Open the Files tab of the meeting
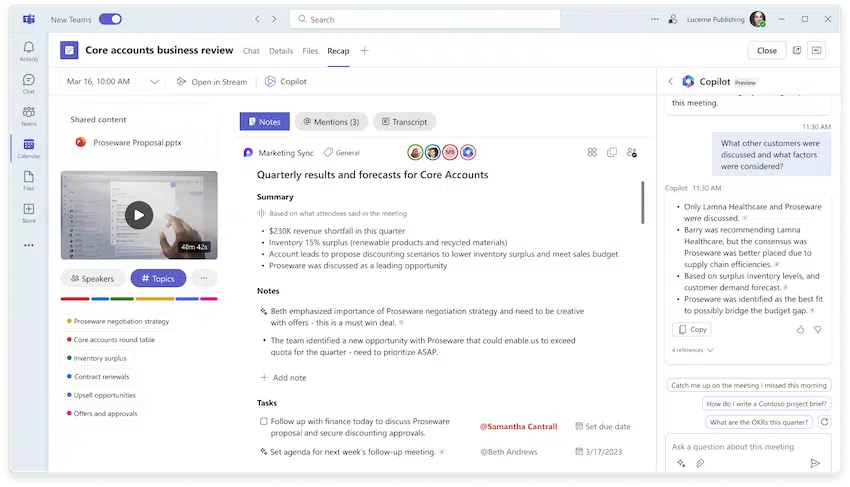The image size is (850, 487). pos(310,50)
